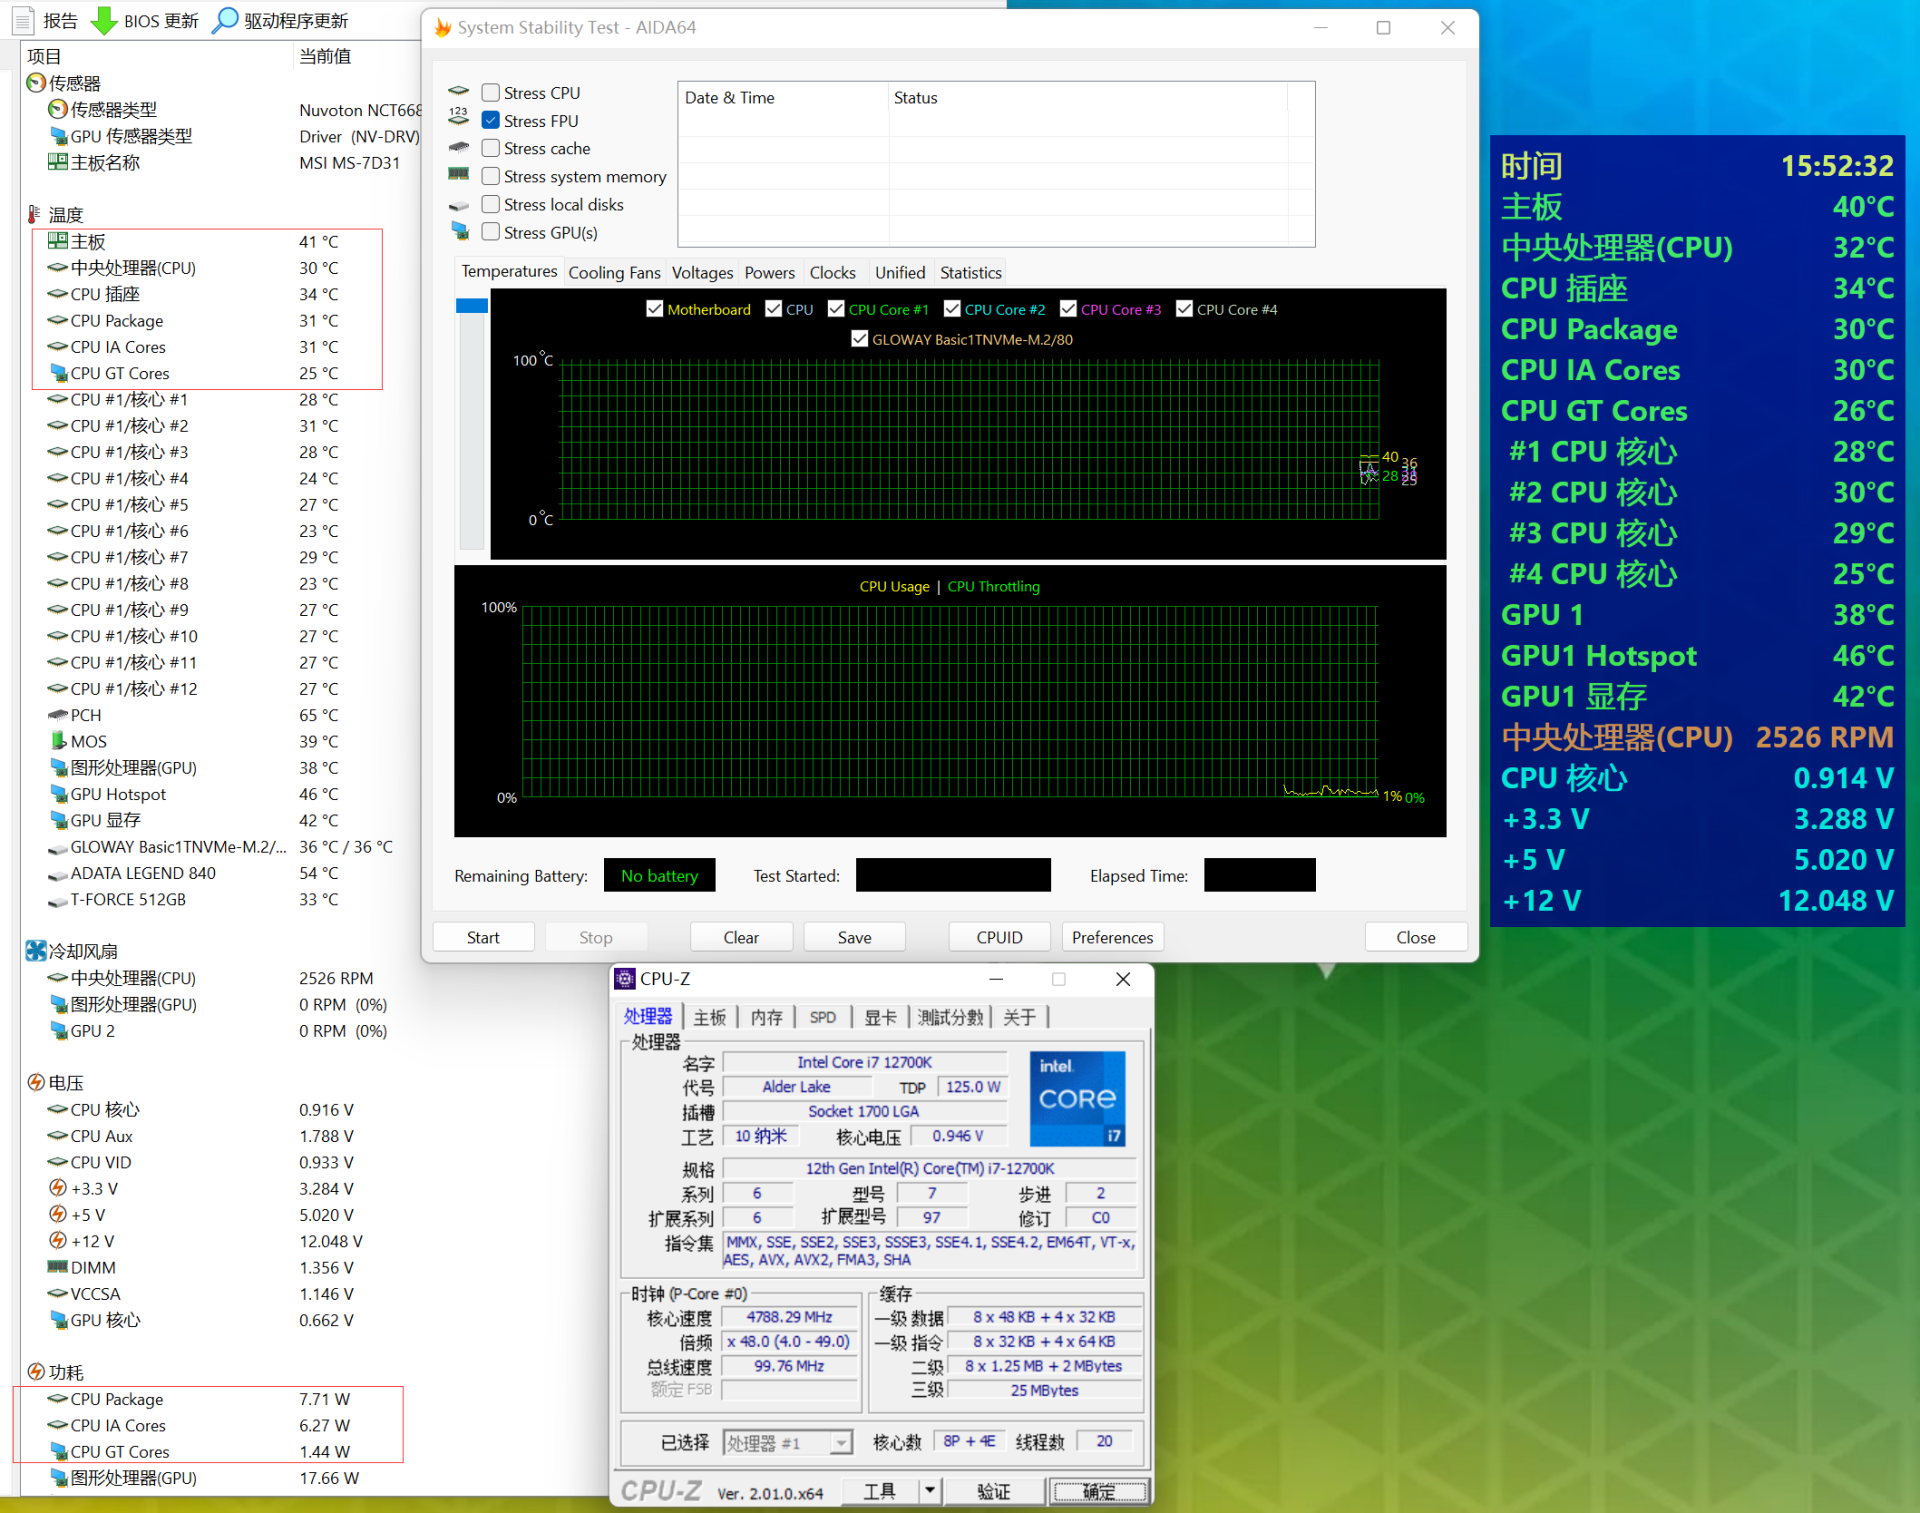Uncheck the Stress FPU checkbox
Image resolution: width=1920 pixels, height=1513 pixels.
491,120
